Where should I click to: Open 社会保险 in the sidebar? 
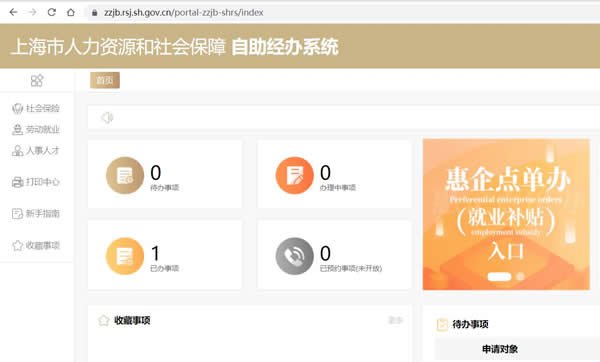(x=36, y=109)
